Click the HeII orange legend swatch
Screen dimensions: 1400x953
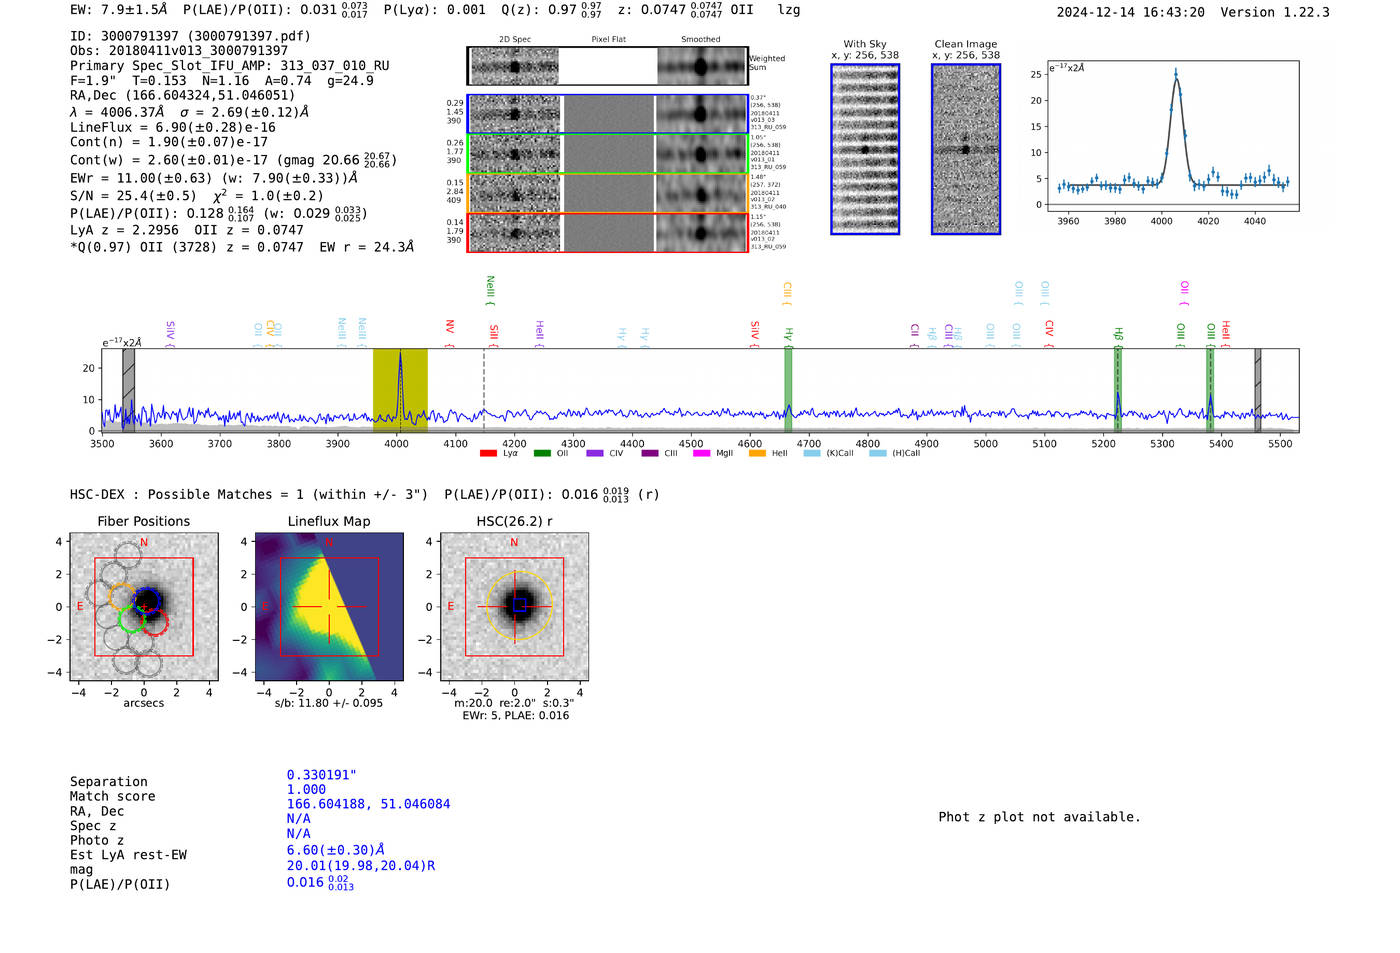tap(757, 453)
